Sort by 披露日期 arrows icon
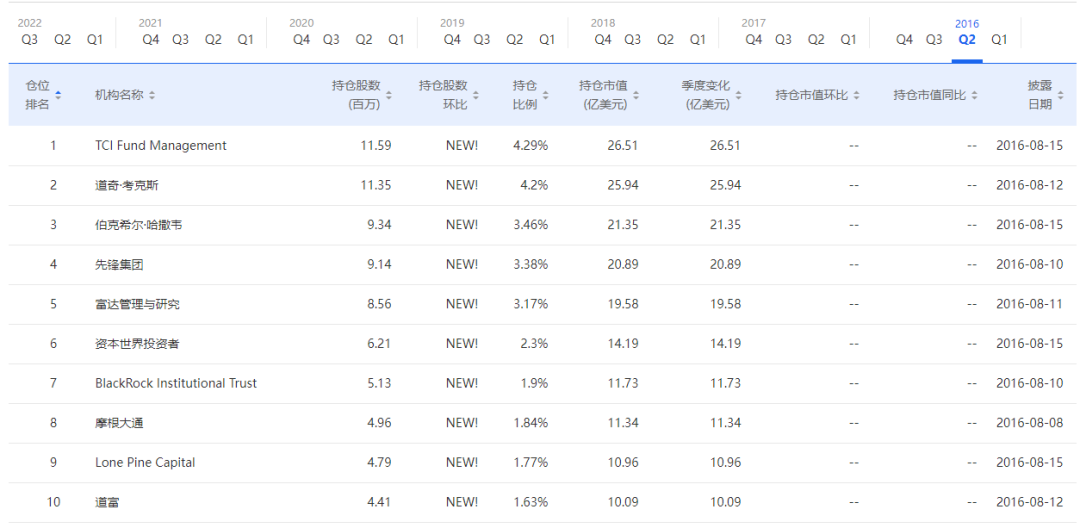 [x=1060, y=95]
